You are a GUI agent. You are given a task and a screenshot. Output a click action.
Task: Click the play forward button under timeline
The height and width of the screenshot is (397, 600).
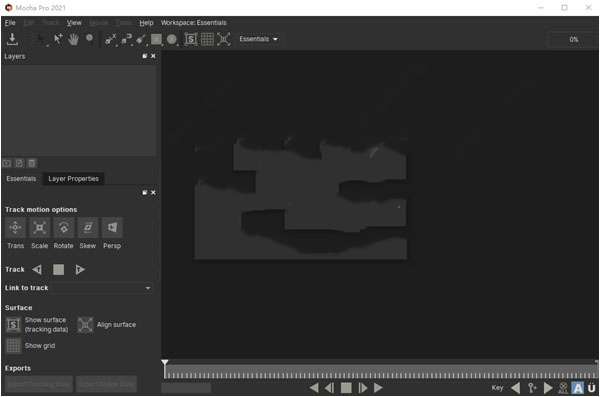[378, 388]
